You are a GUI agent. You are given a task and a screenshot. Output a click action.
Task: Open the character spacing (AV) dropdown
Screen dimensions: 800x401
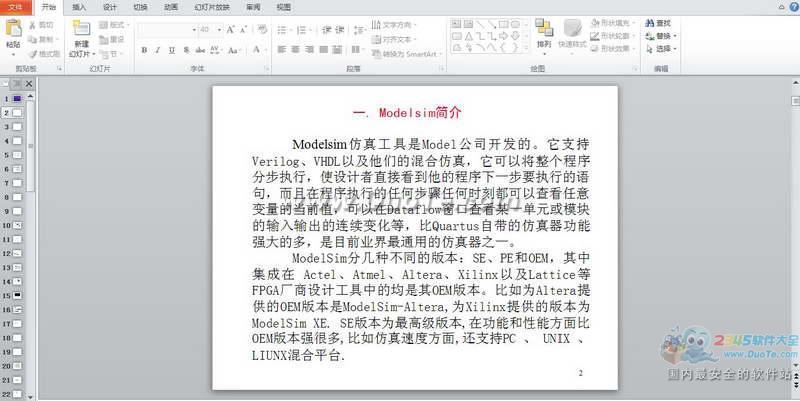tap(215, 50)
